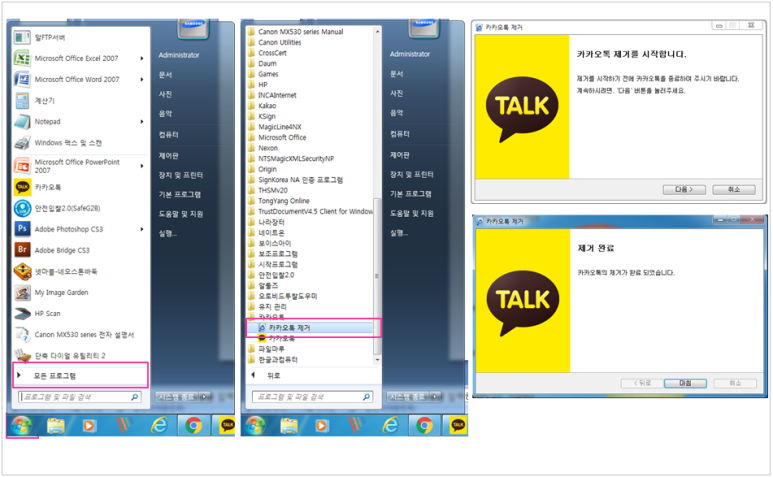Launch Microsoft Office Excel 2007 icon
Viewport: 773px width, 477px height.
point(22,58)
